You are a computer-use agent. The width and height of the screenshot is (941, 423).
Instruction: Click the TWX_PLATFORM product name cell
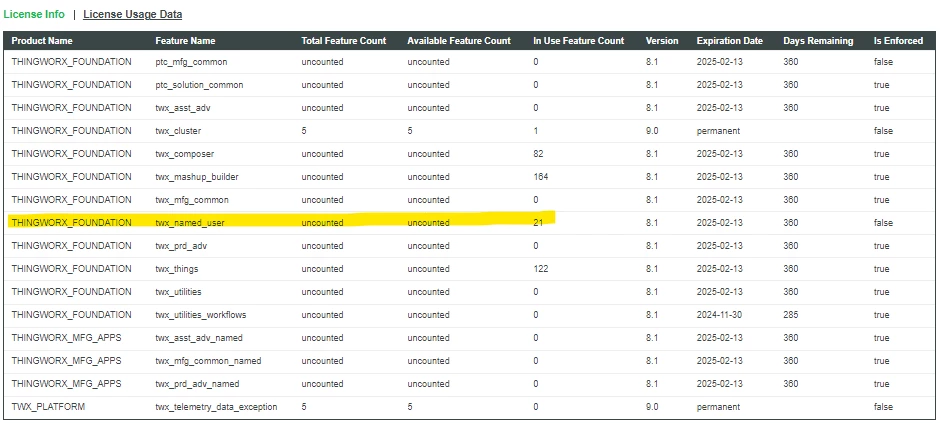pyautogui.click(x=48, y=407)
